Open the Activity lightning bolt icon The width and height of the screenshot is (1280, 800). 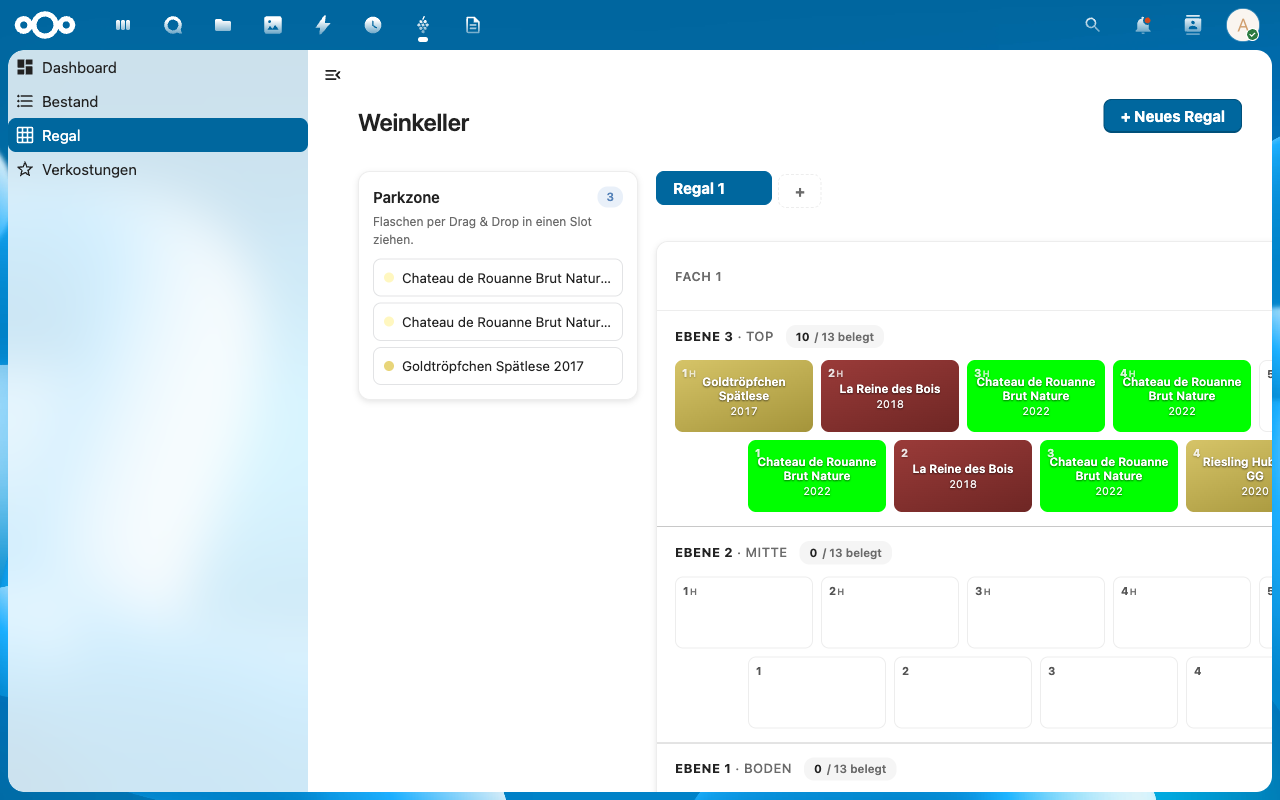323,25
